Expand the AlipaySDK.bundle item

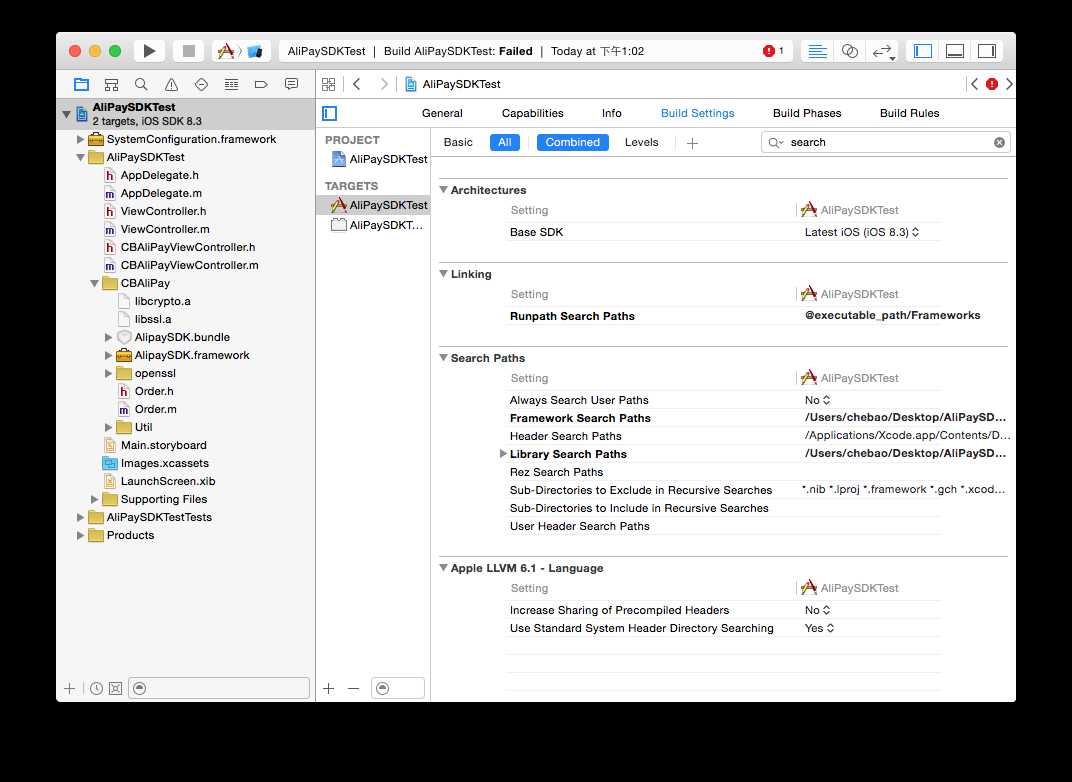tap(108, 337)
